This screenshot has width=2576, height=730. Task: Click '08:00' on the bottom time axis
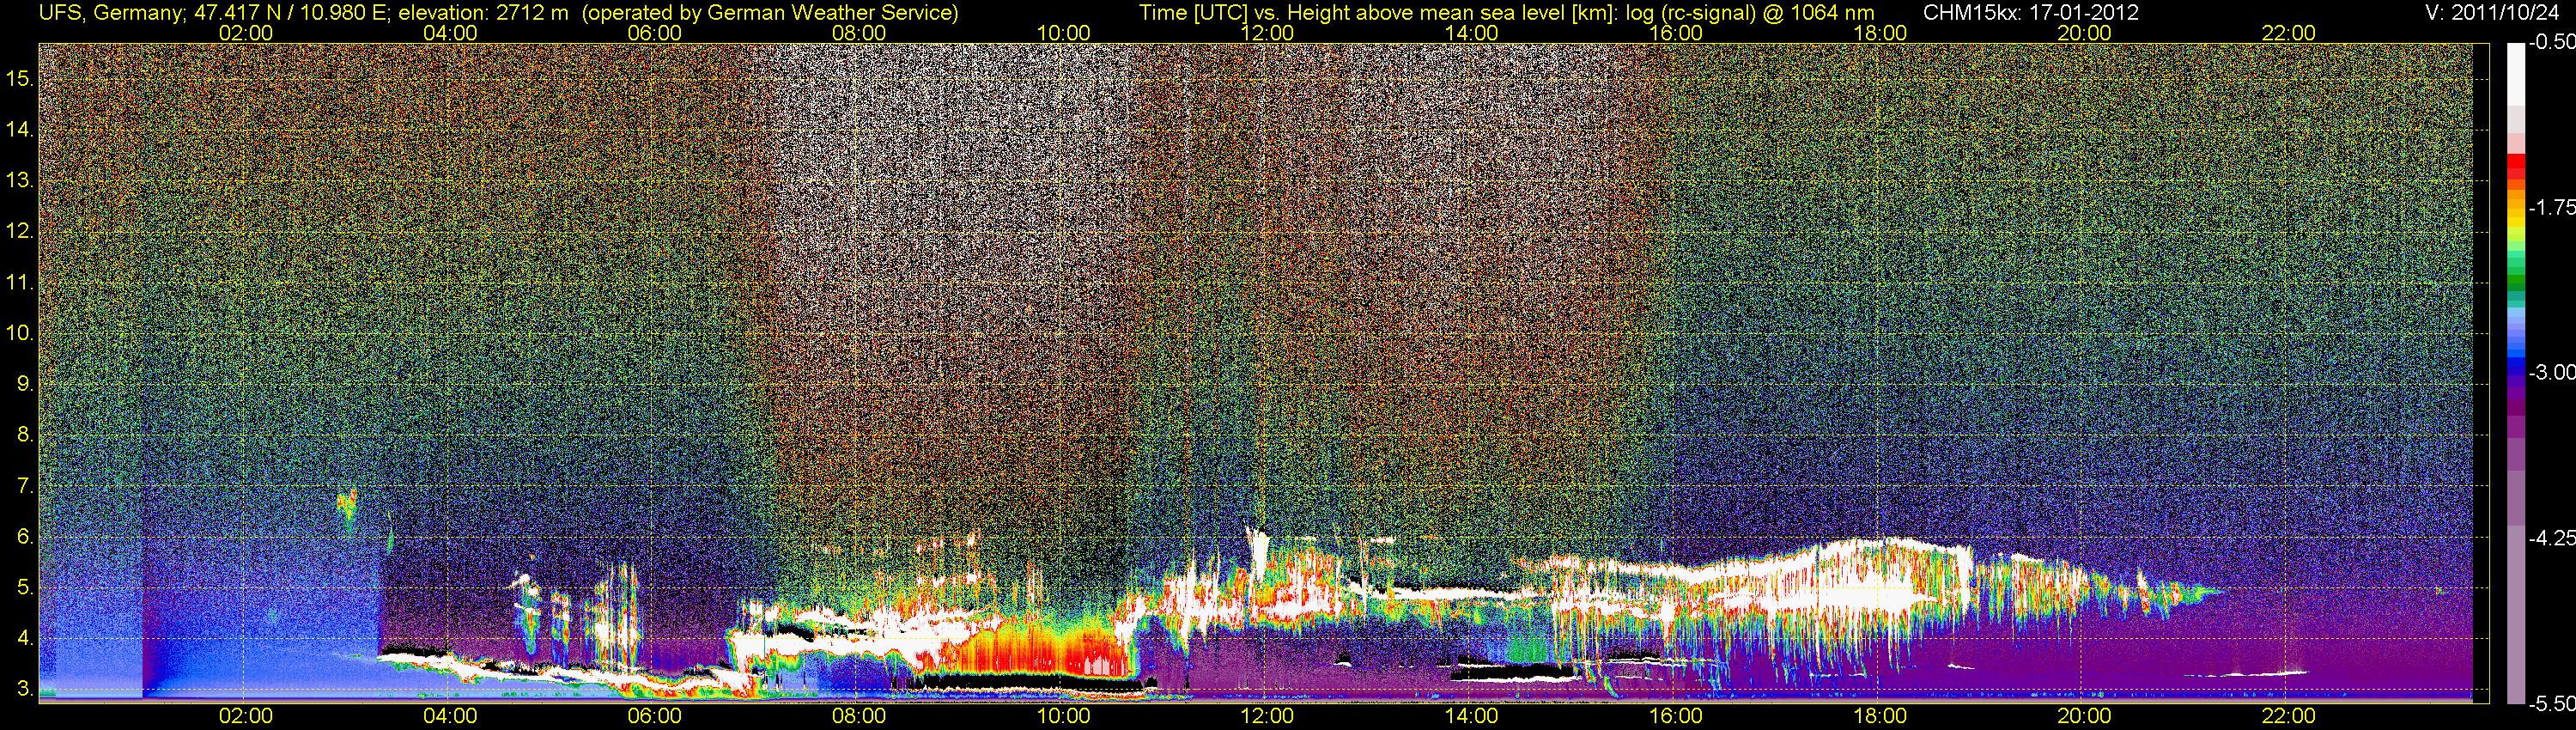[859, 716]
